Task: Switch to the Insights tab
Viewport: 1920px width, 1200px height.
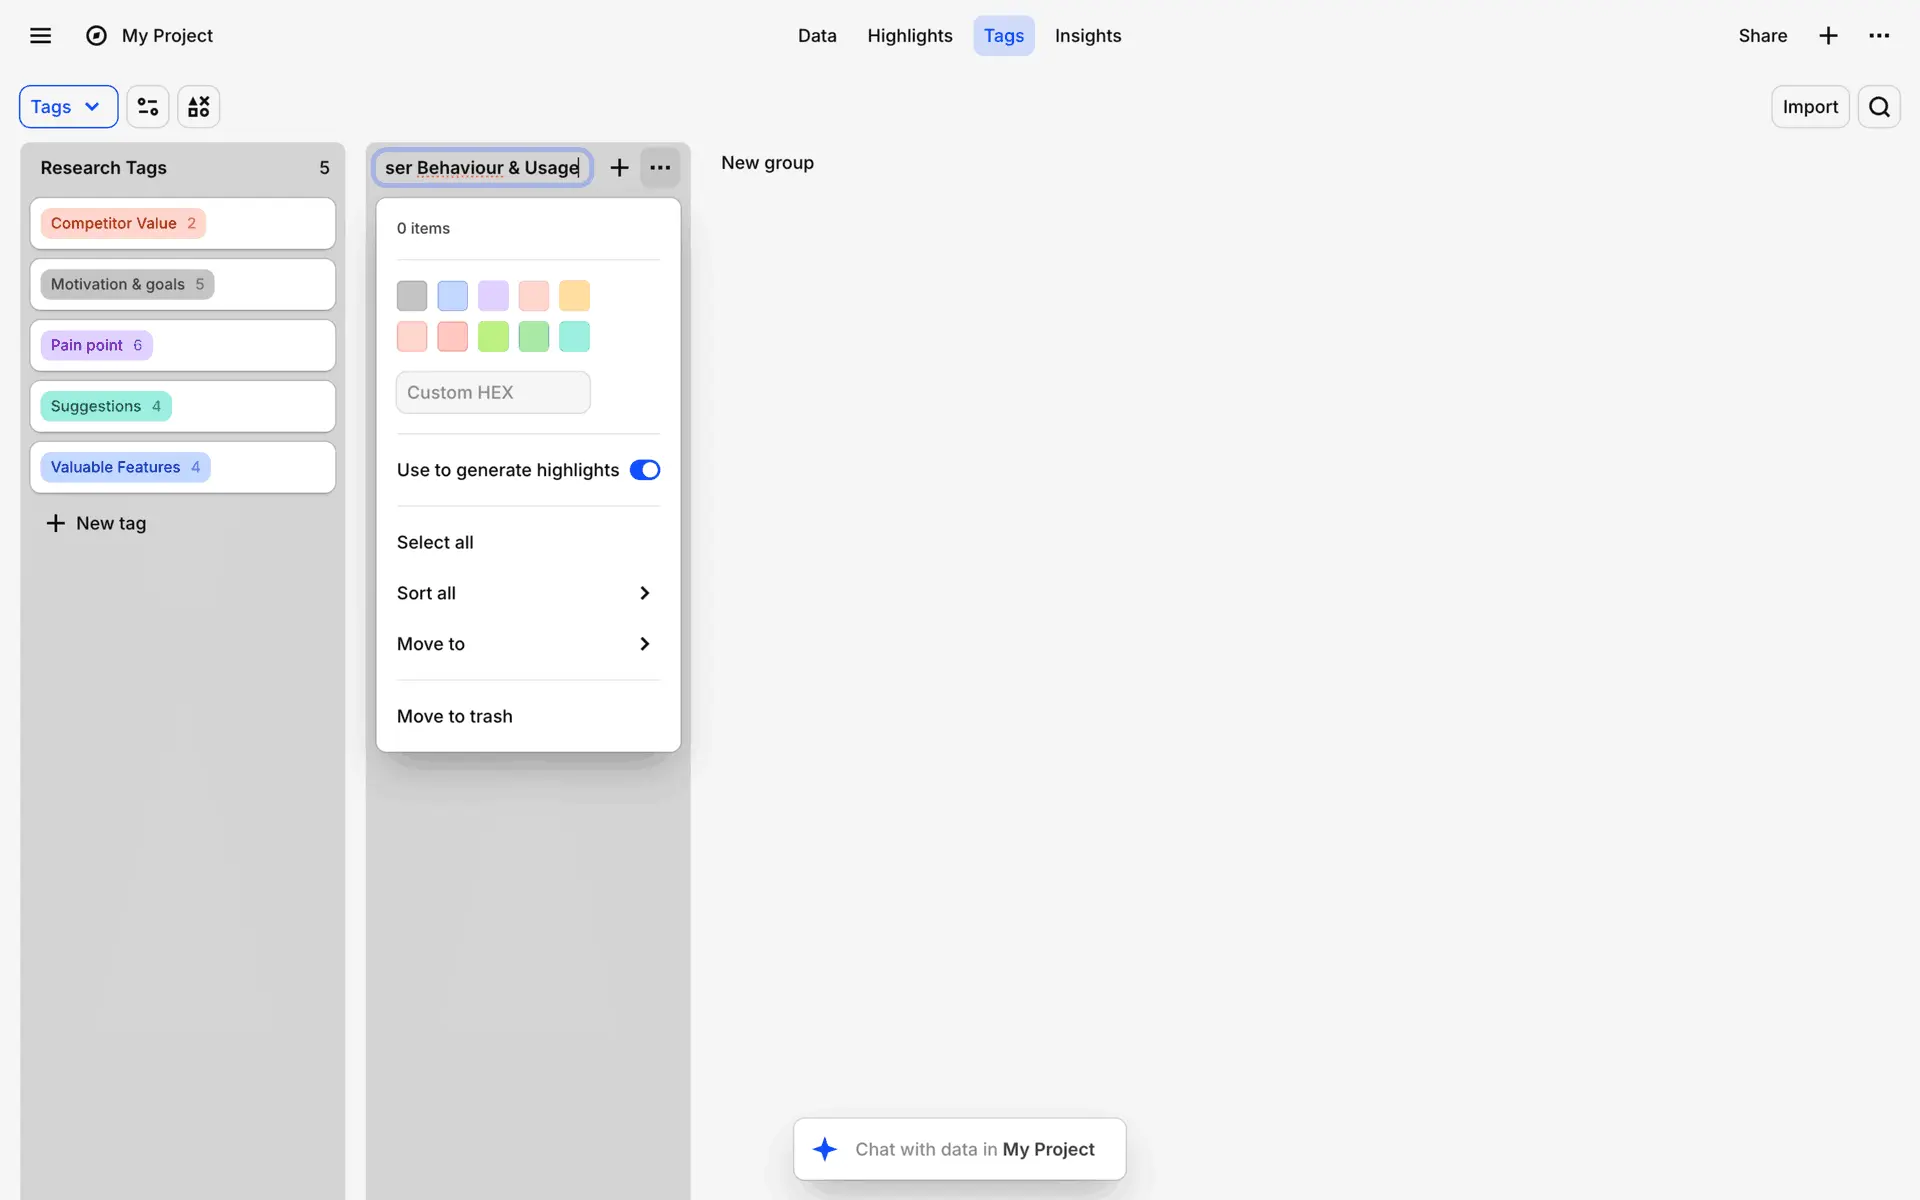Action: tap(1087, 36)
